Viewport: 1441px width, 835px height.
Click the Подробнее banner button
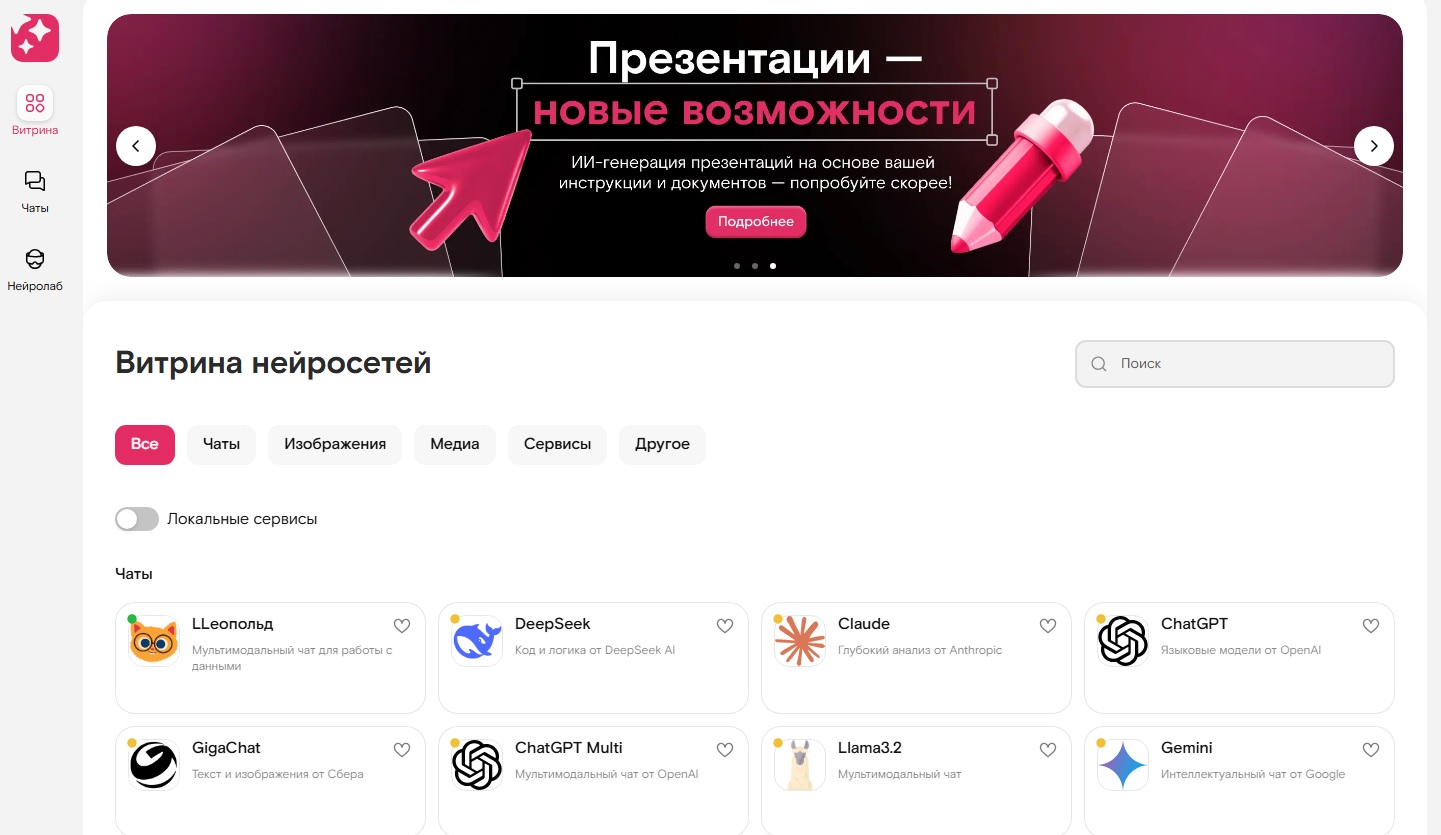pos(756,222)
